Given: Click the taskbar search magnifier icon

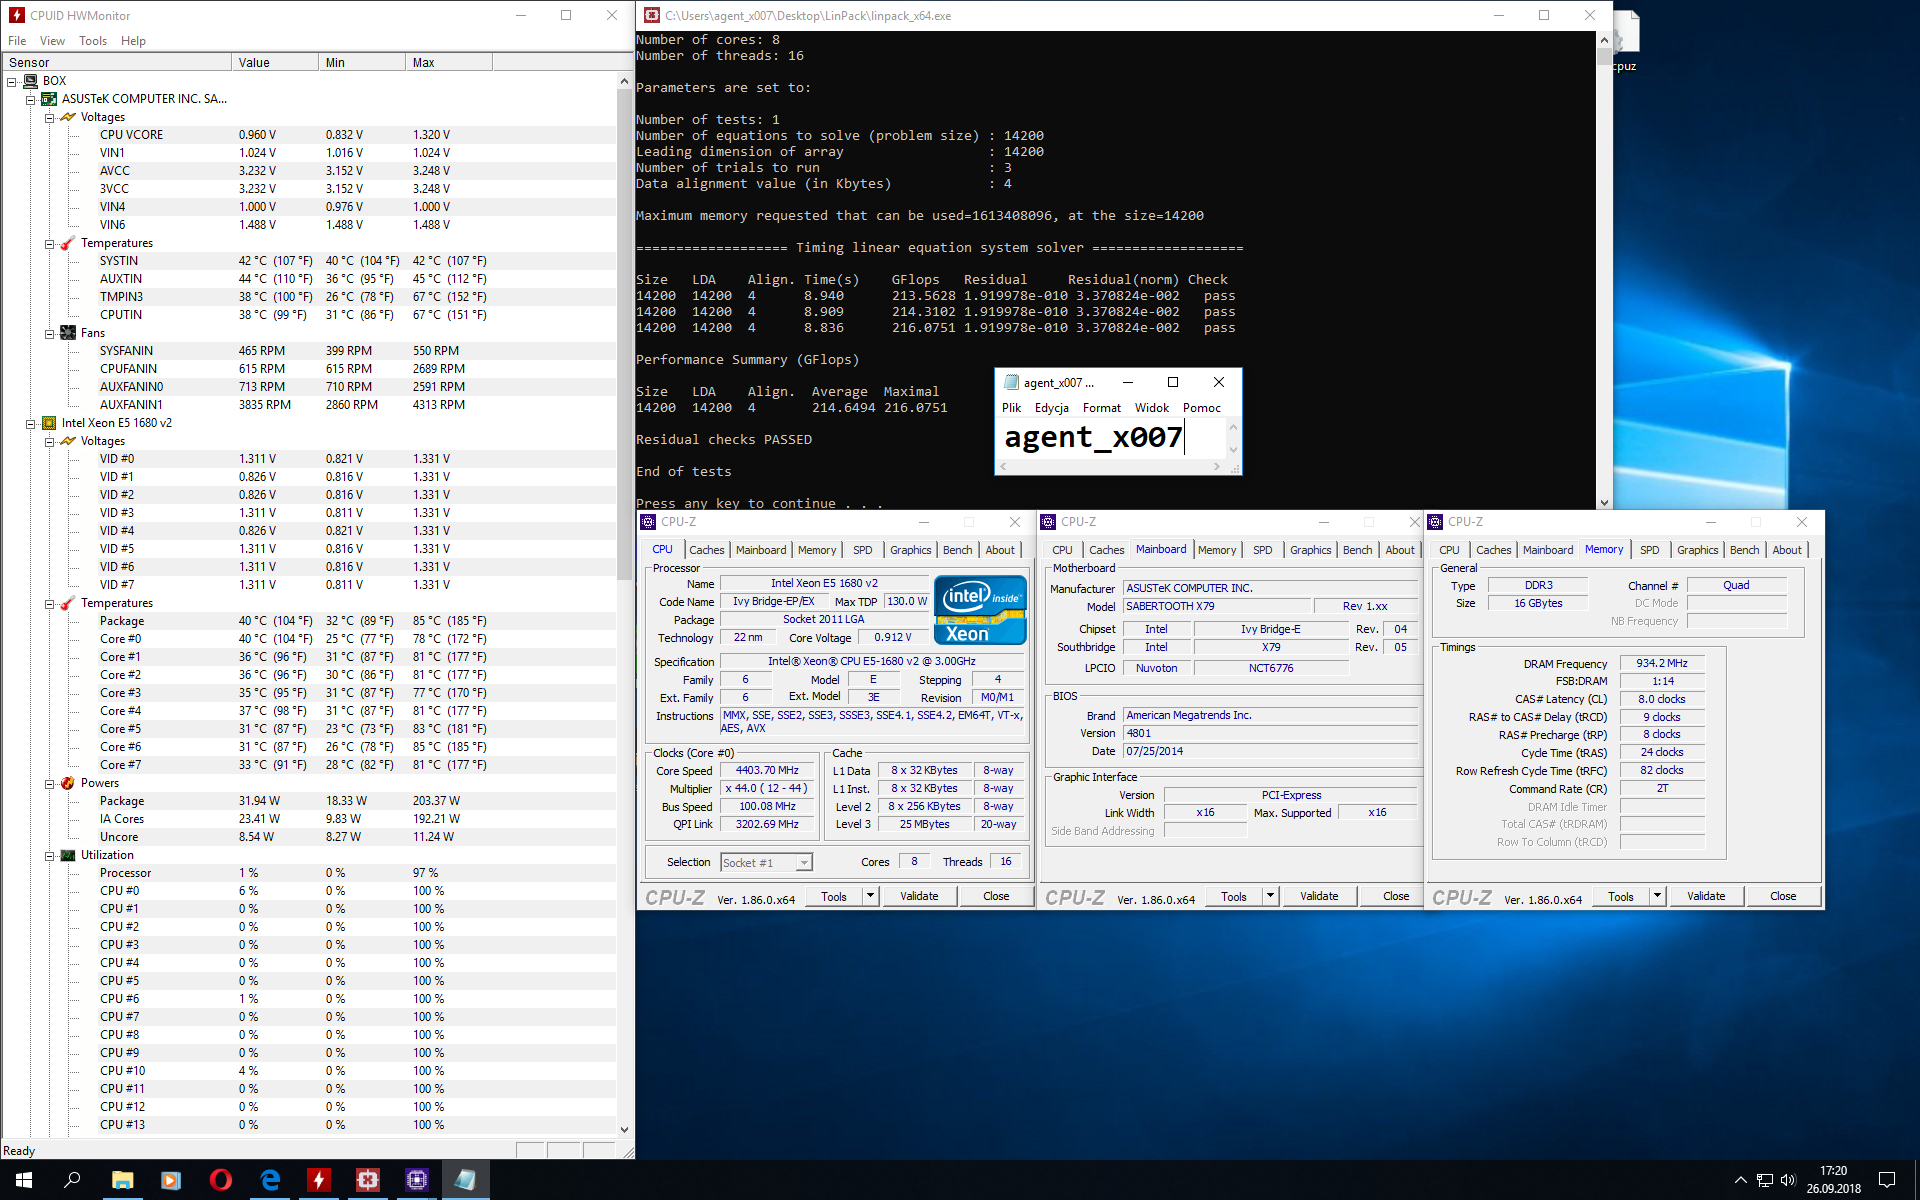Looking at the screenshot, I should coord(72,1180).
